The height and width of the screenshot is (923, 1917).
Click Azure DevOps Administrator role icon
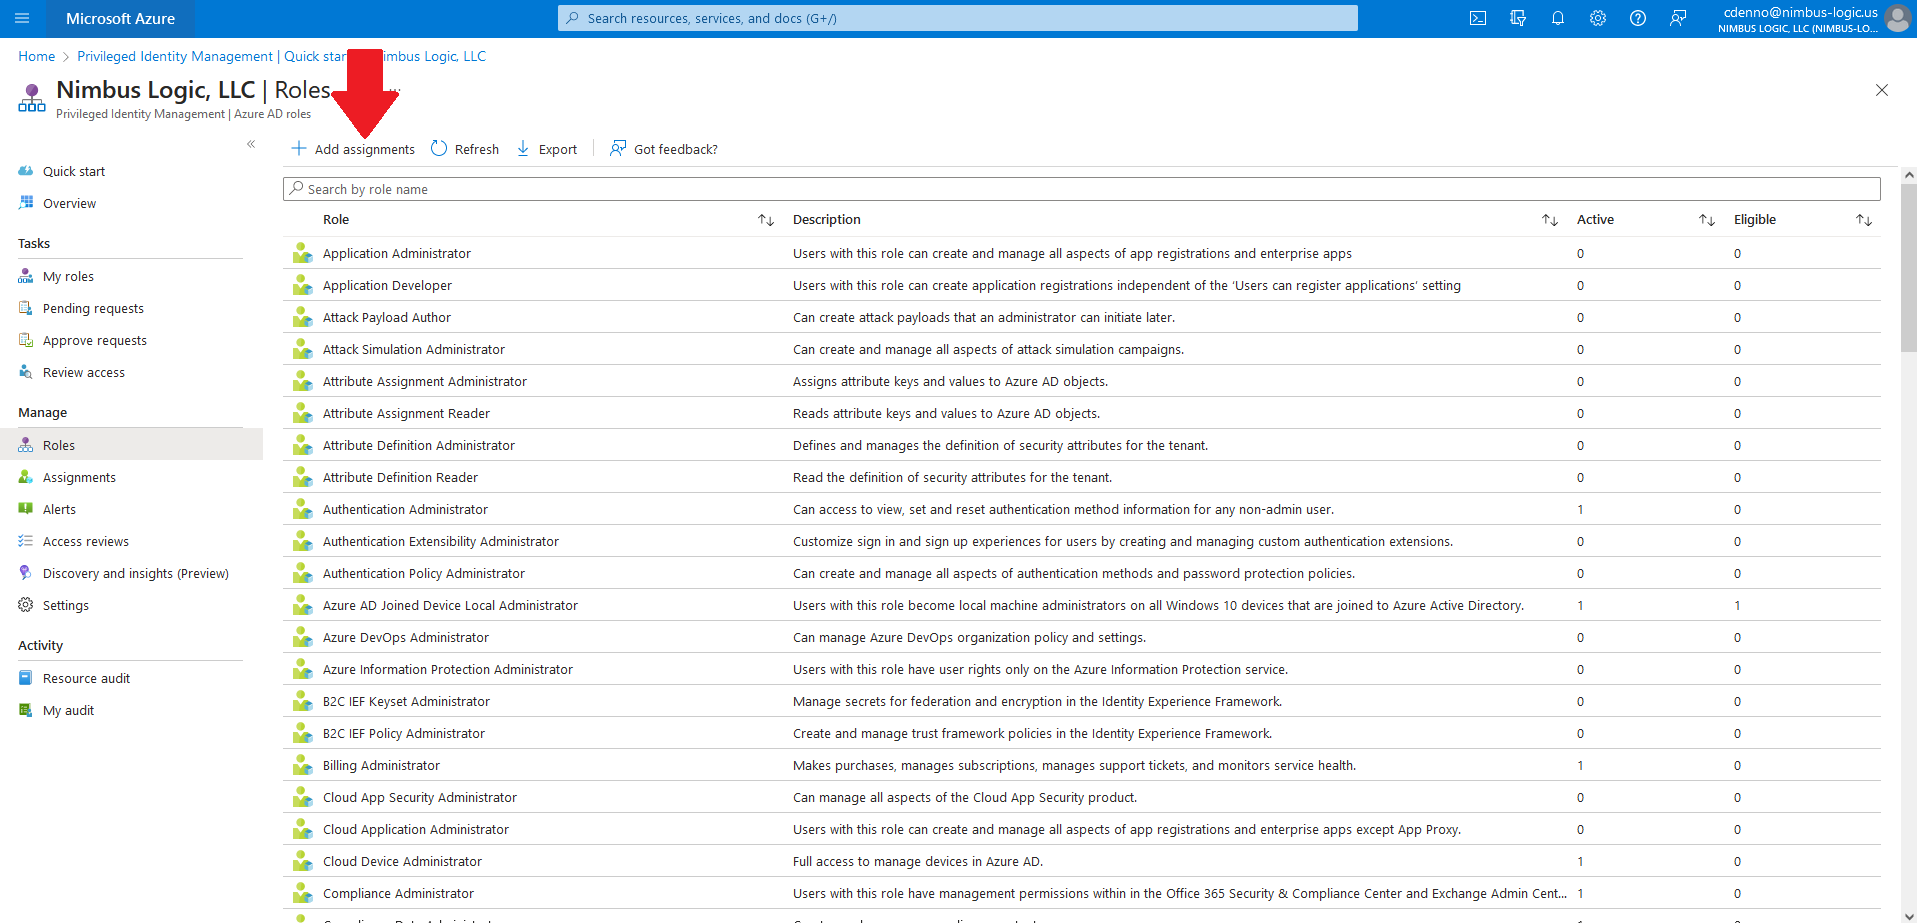pyautogui.click(x=302, y=638)
